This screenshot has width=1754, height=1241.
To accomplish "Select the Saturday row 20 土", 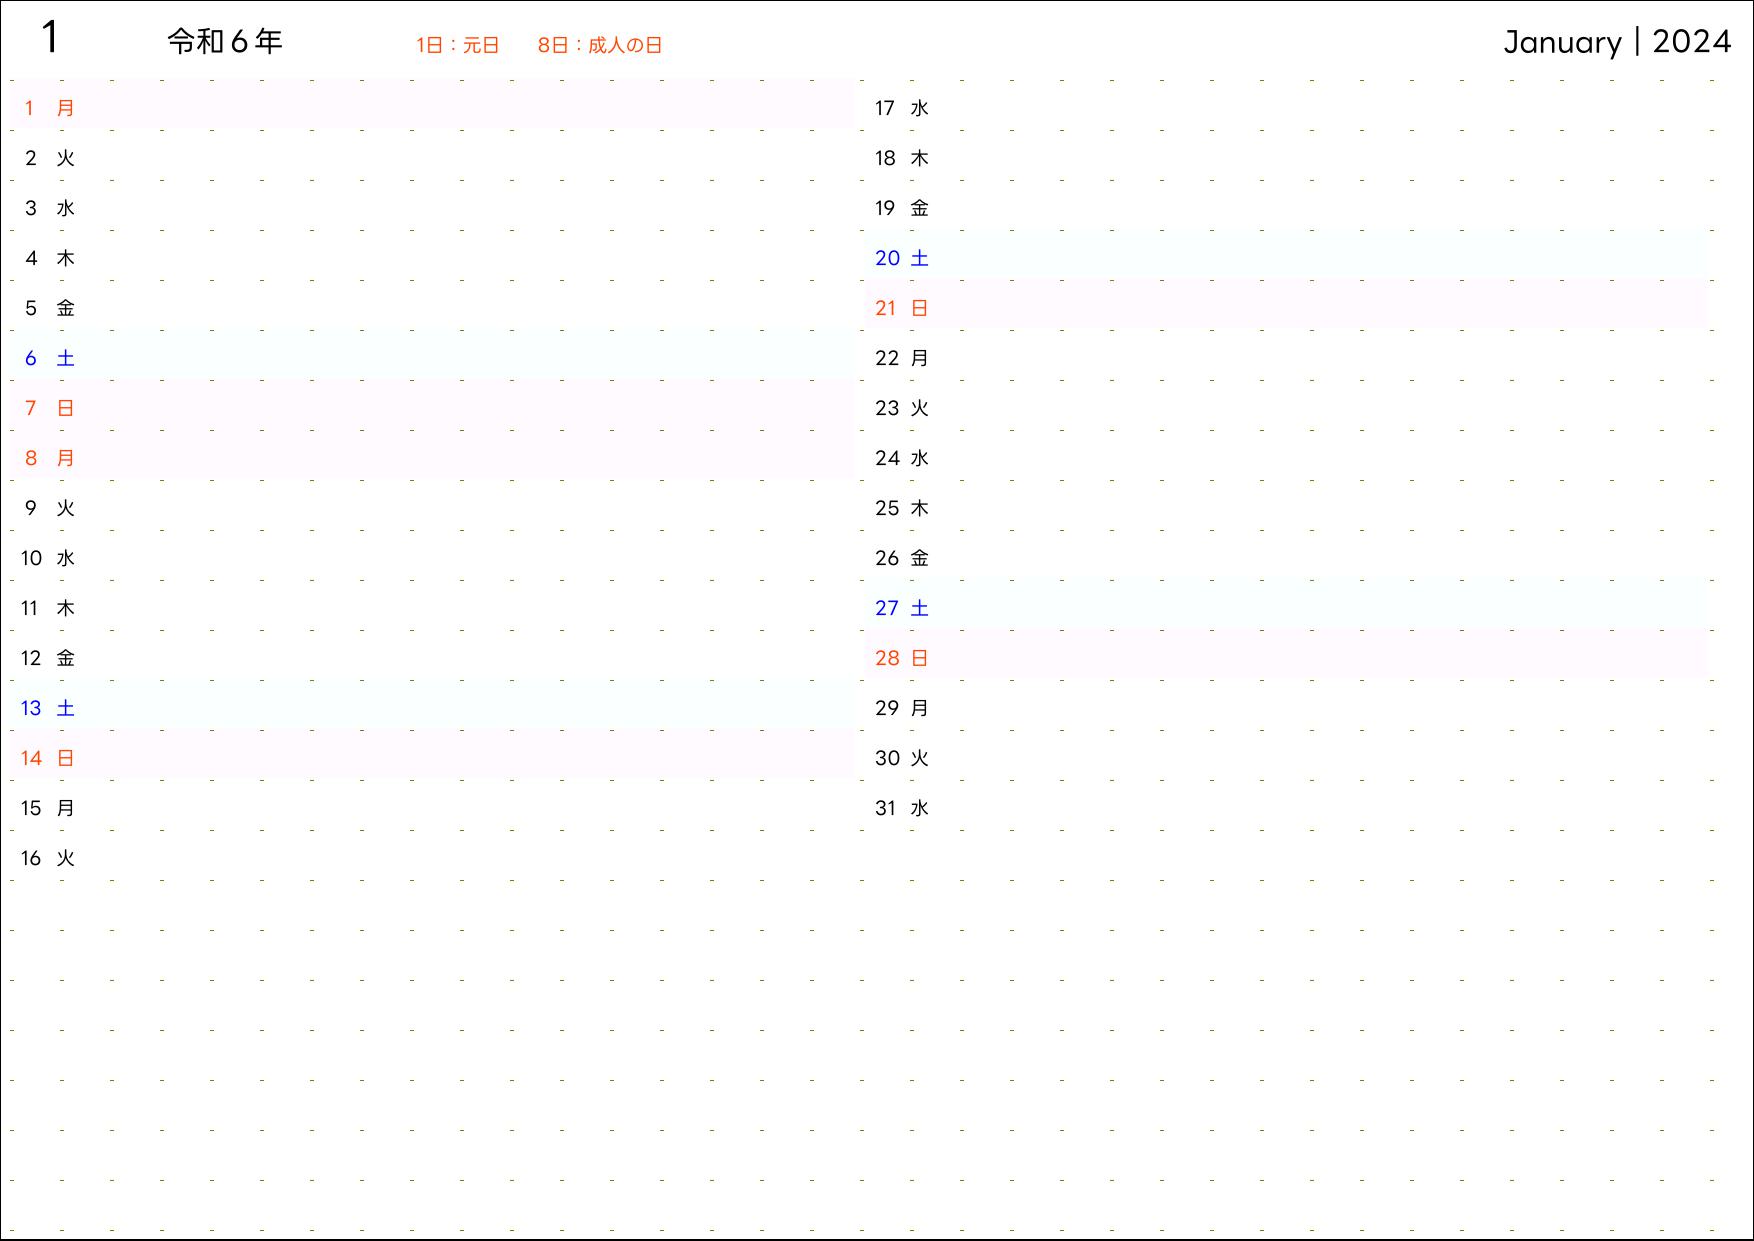I will [x=1287, y=255].
